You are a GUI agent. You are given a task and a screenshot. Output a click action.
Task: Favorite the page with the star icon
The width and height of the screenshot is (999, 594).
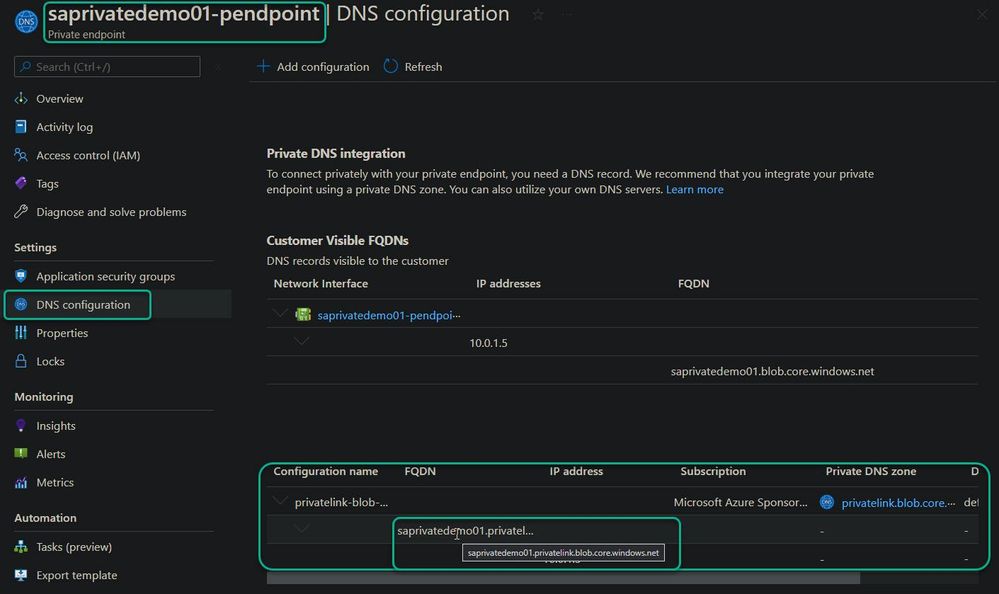coord(538,14)
